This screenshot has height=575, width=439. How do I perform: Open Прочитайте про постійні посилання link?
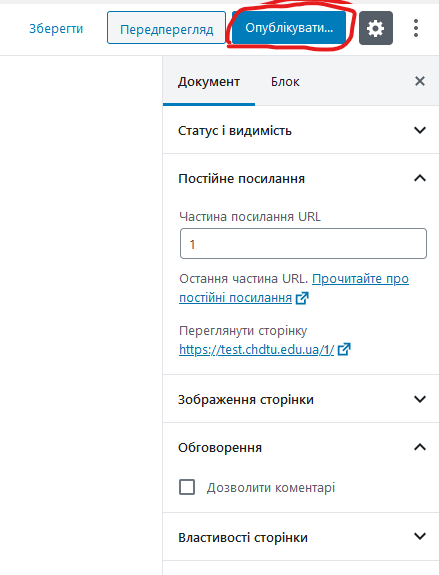click(x=294, y=288)
